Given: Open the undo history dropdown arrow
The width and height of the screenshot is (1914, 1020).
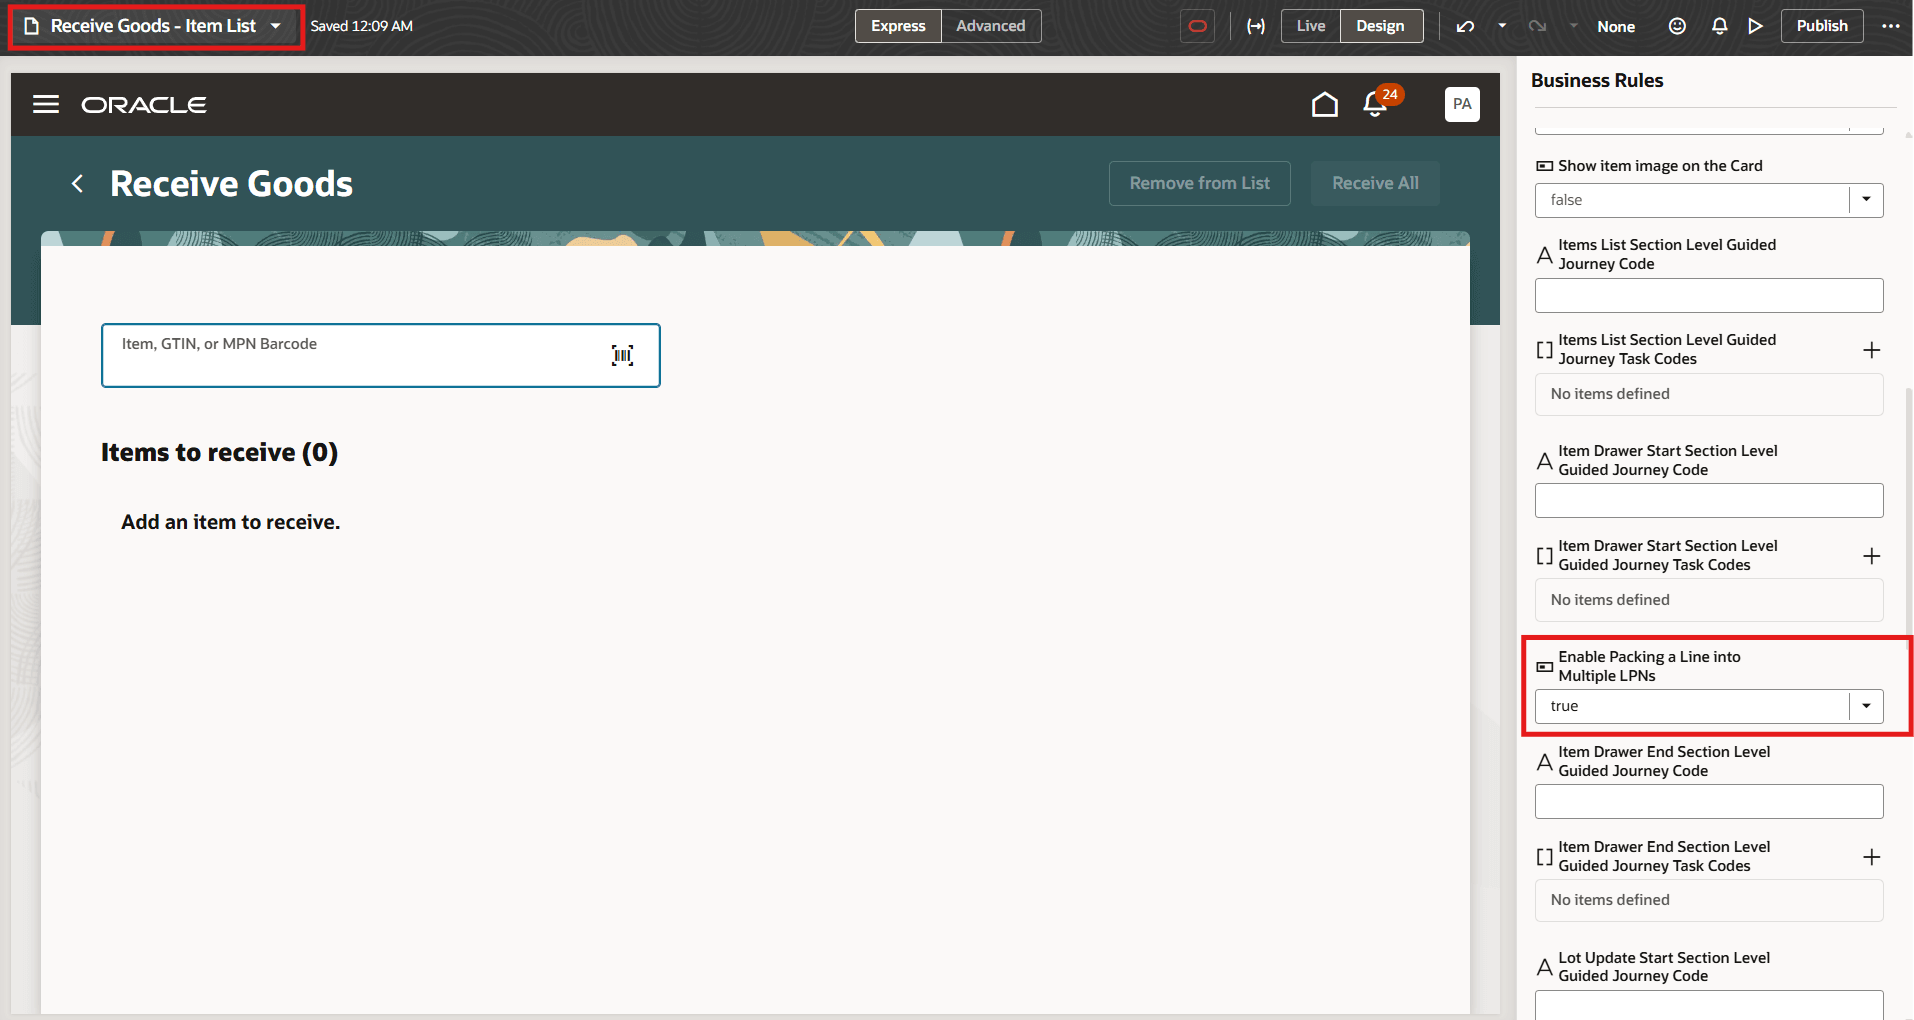Looking at the screenshot, I should point(1502,26).
